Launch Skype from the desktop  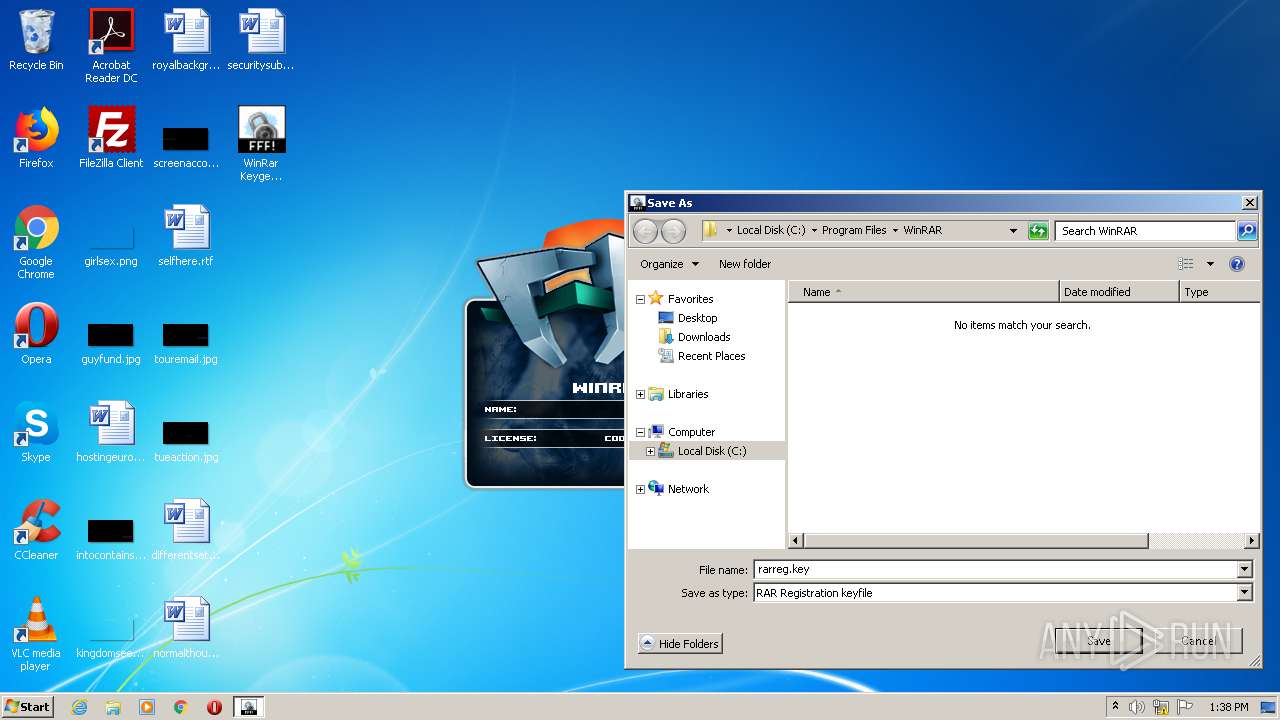point(36,432)
